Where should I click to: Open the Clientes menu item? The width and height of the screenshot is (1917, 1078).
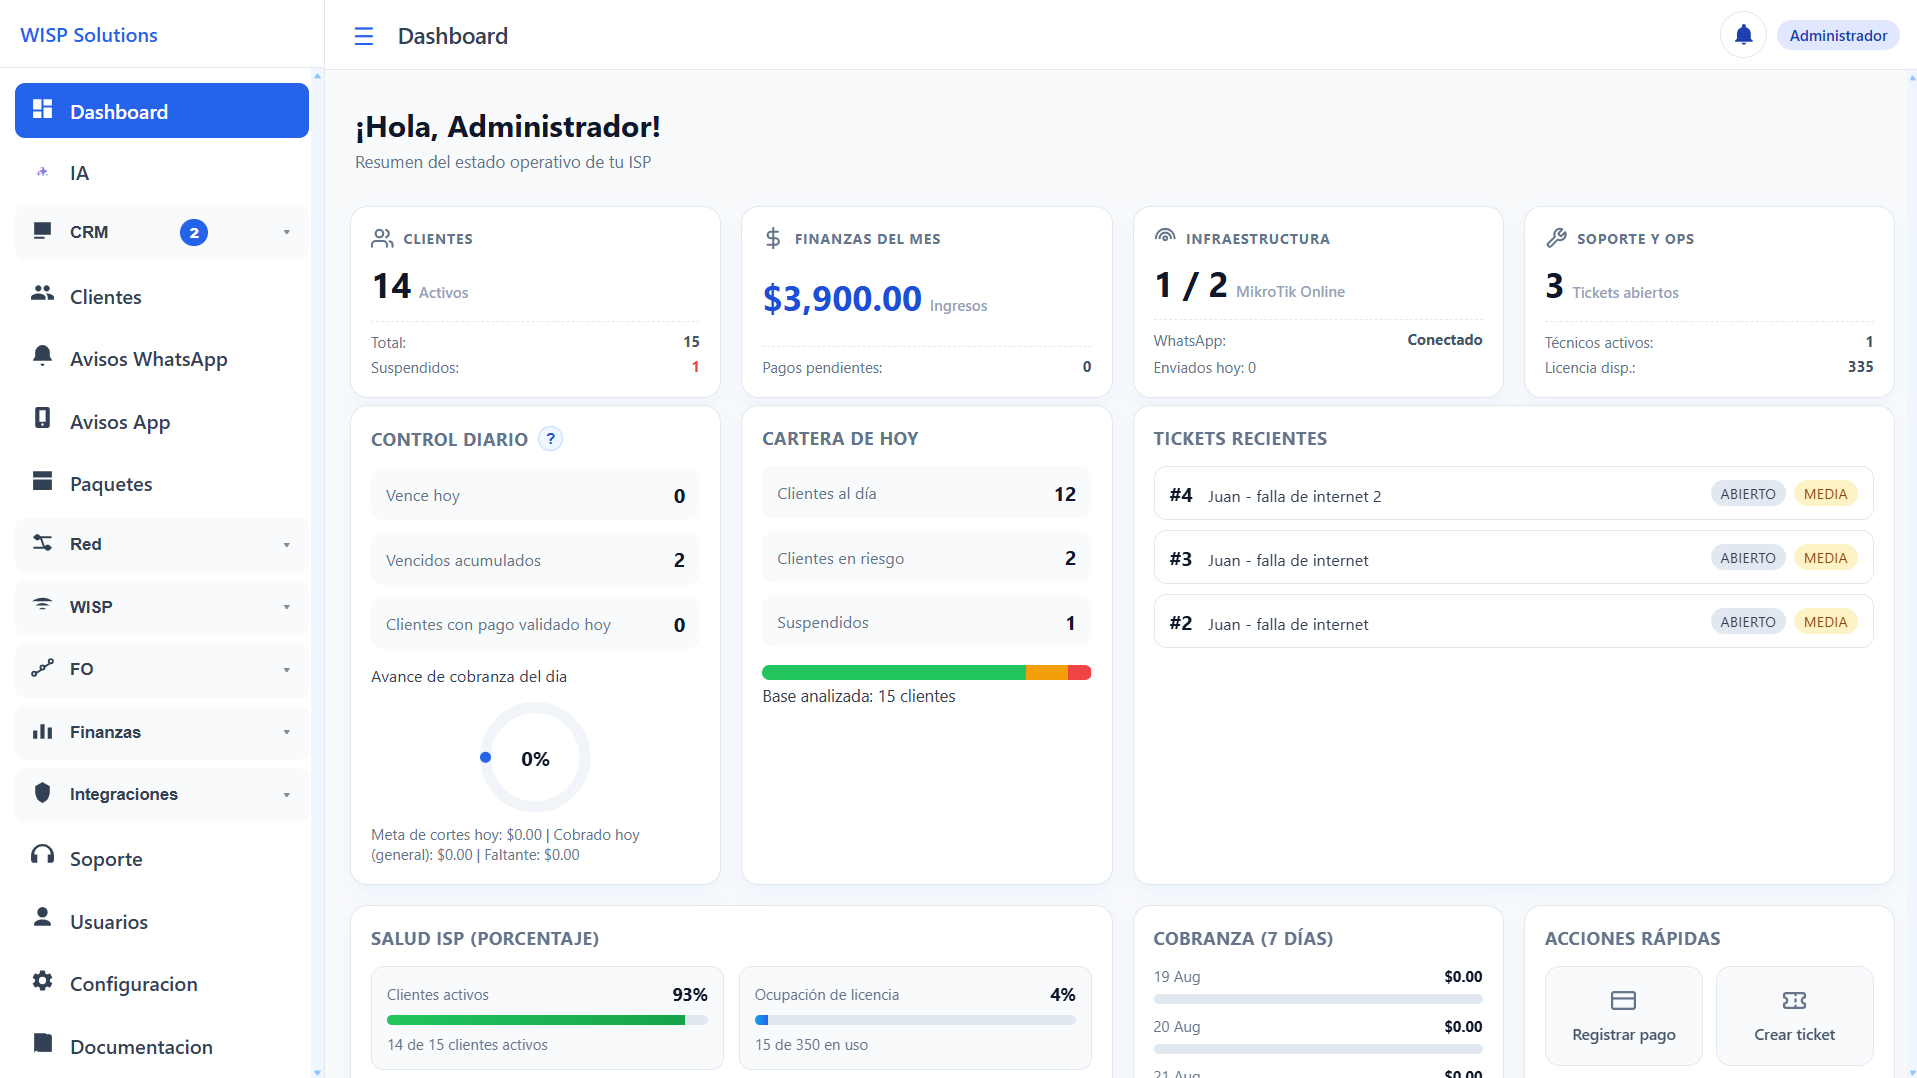(162, 297)
